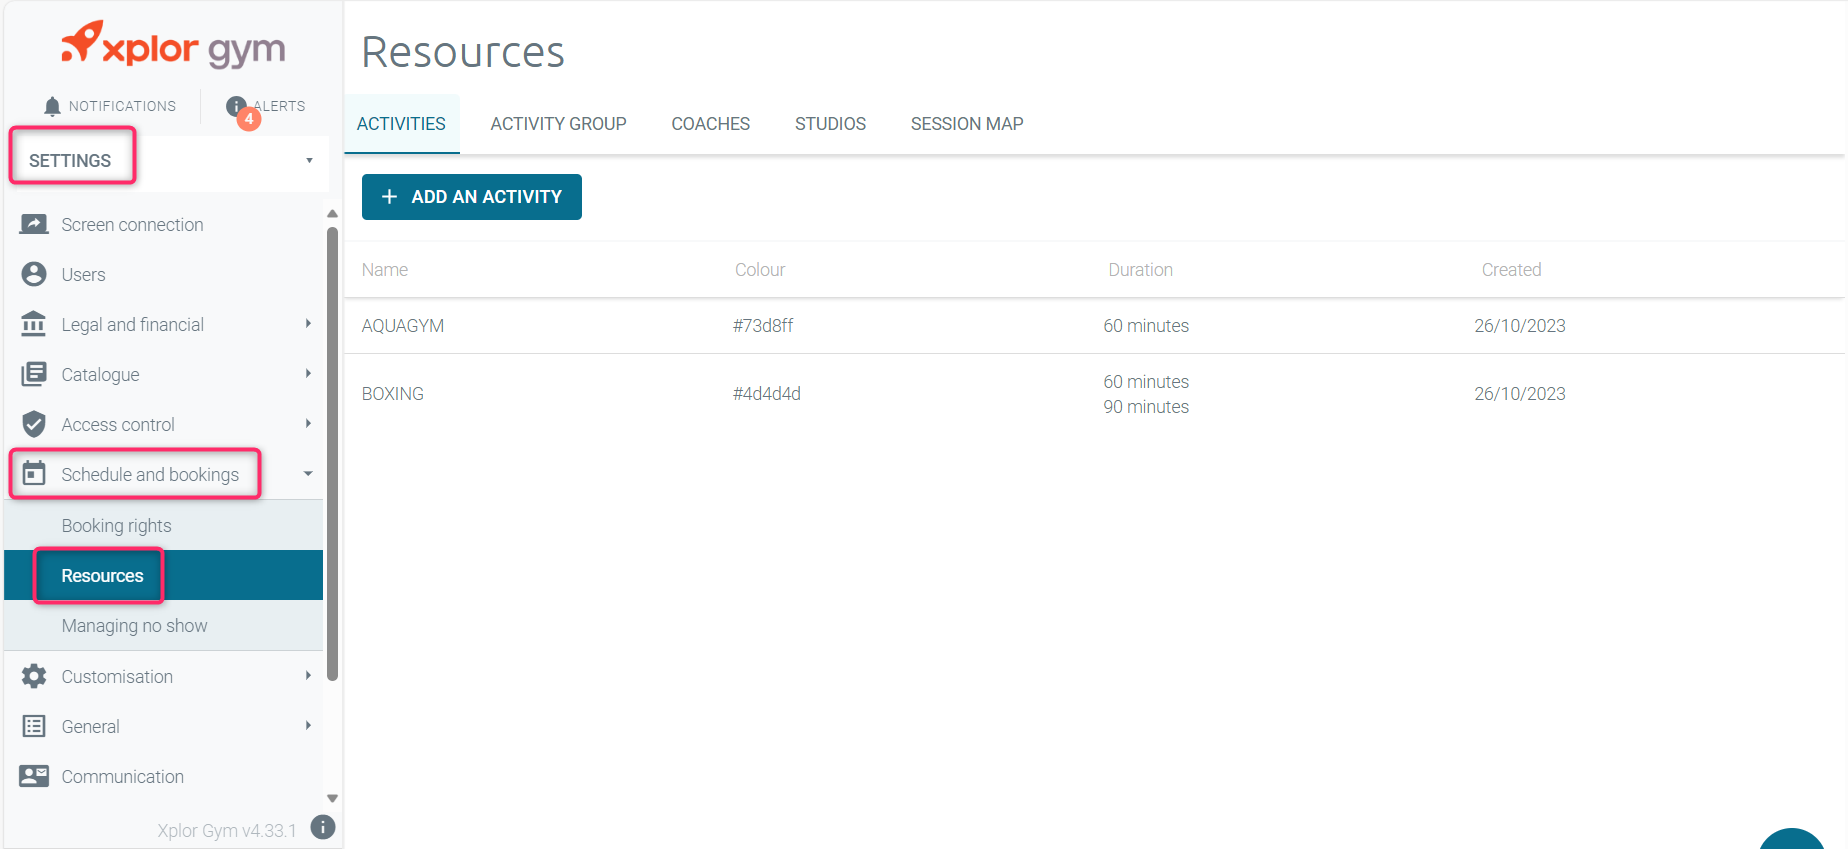
Task: Open the SETTINGS dropdown arrow
Action: (x=309, y=160)
